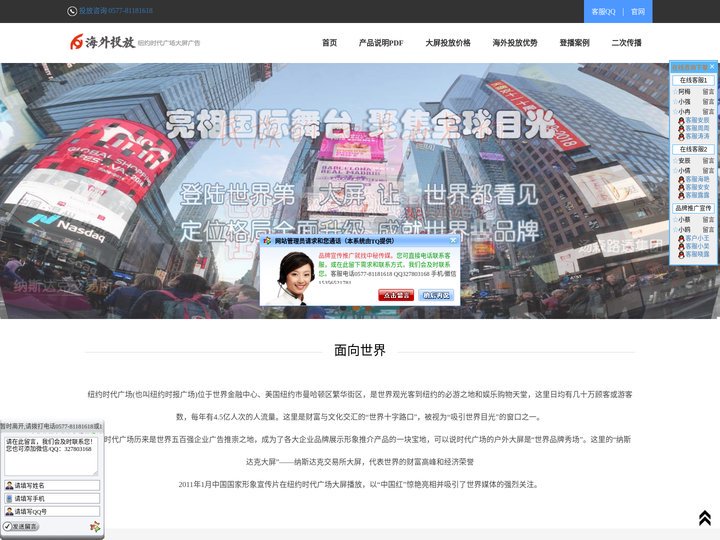The width and height of the screenshot is (720, 540).
Task: Click 留言 next to 小鸥
Action: (708, 230)
